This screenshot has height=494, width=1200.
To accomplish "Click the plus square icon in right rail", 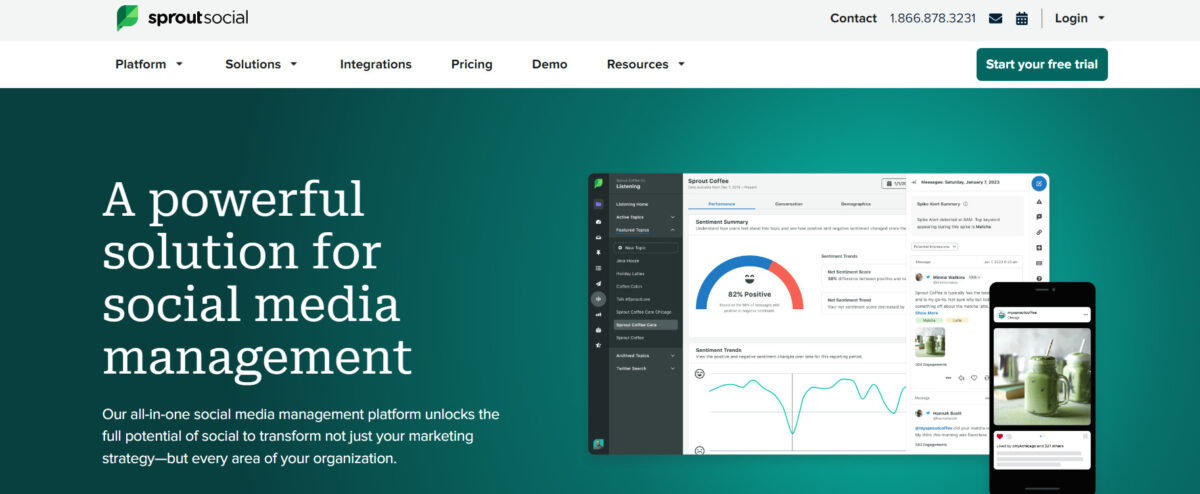I will click(x=1039, y=247).
